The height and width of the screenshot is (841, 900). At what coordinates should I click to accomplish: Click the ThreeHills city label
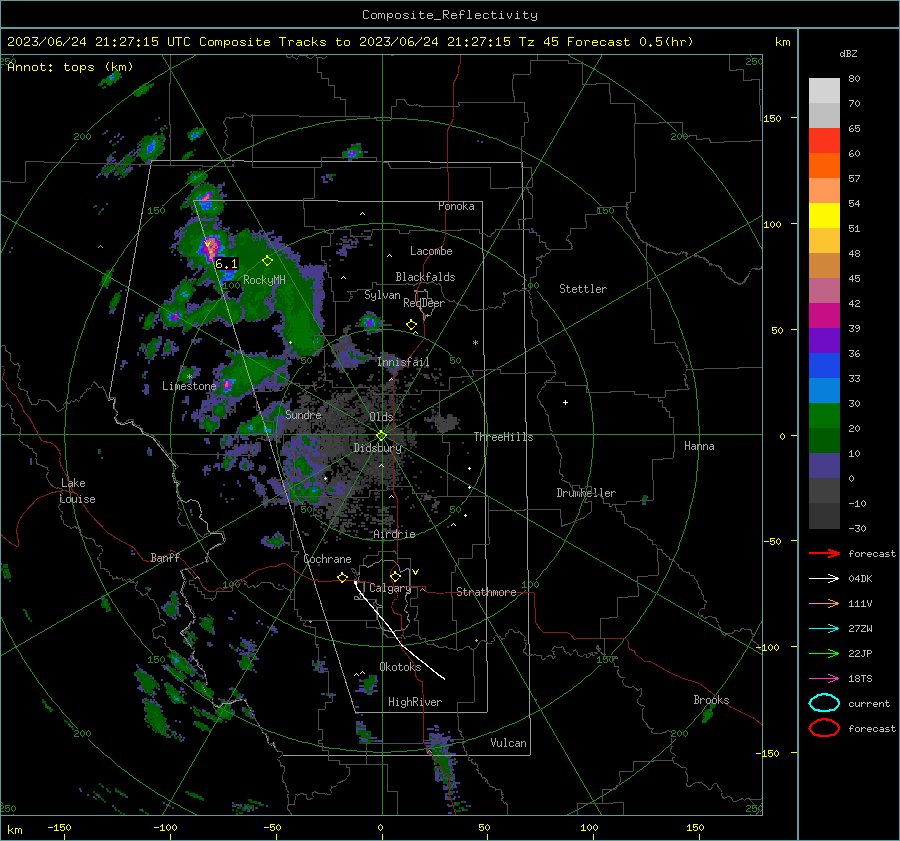point(503,437)
